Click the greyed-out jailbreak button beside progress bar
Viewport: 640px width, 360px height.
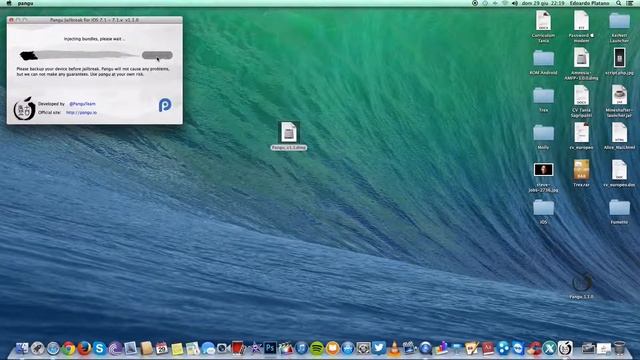pyautogui.click(x=157, y=55)
